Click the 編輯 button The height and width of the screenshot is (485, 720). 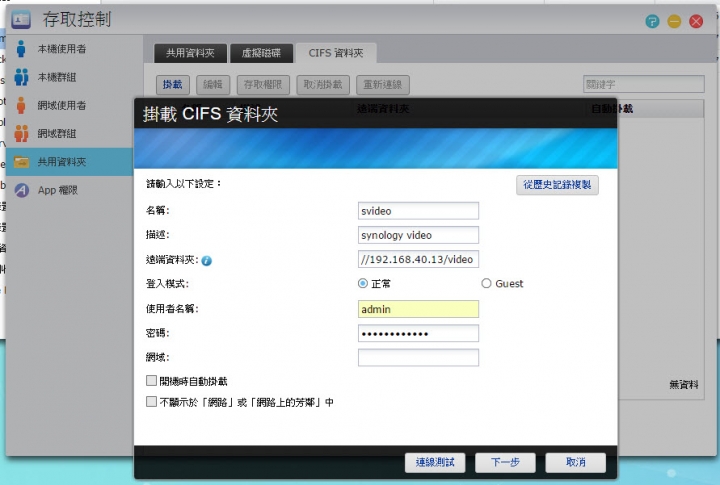(213, 85)
